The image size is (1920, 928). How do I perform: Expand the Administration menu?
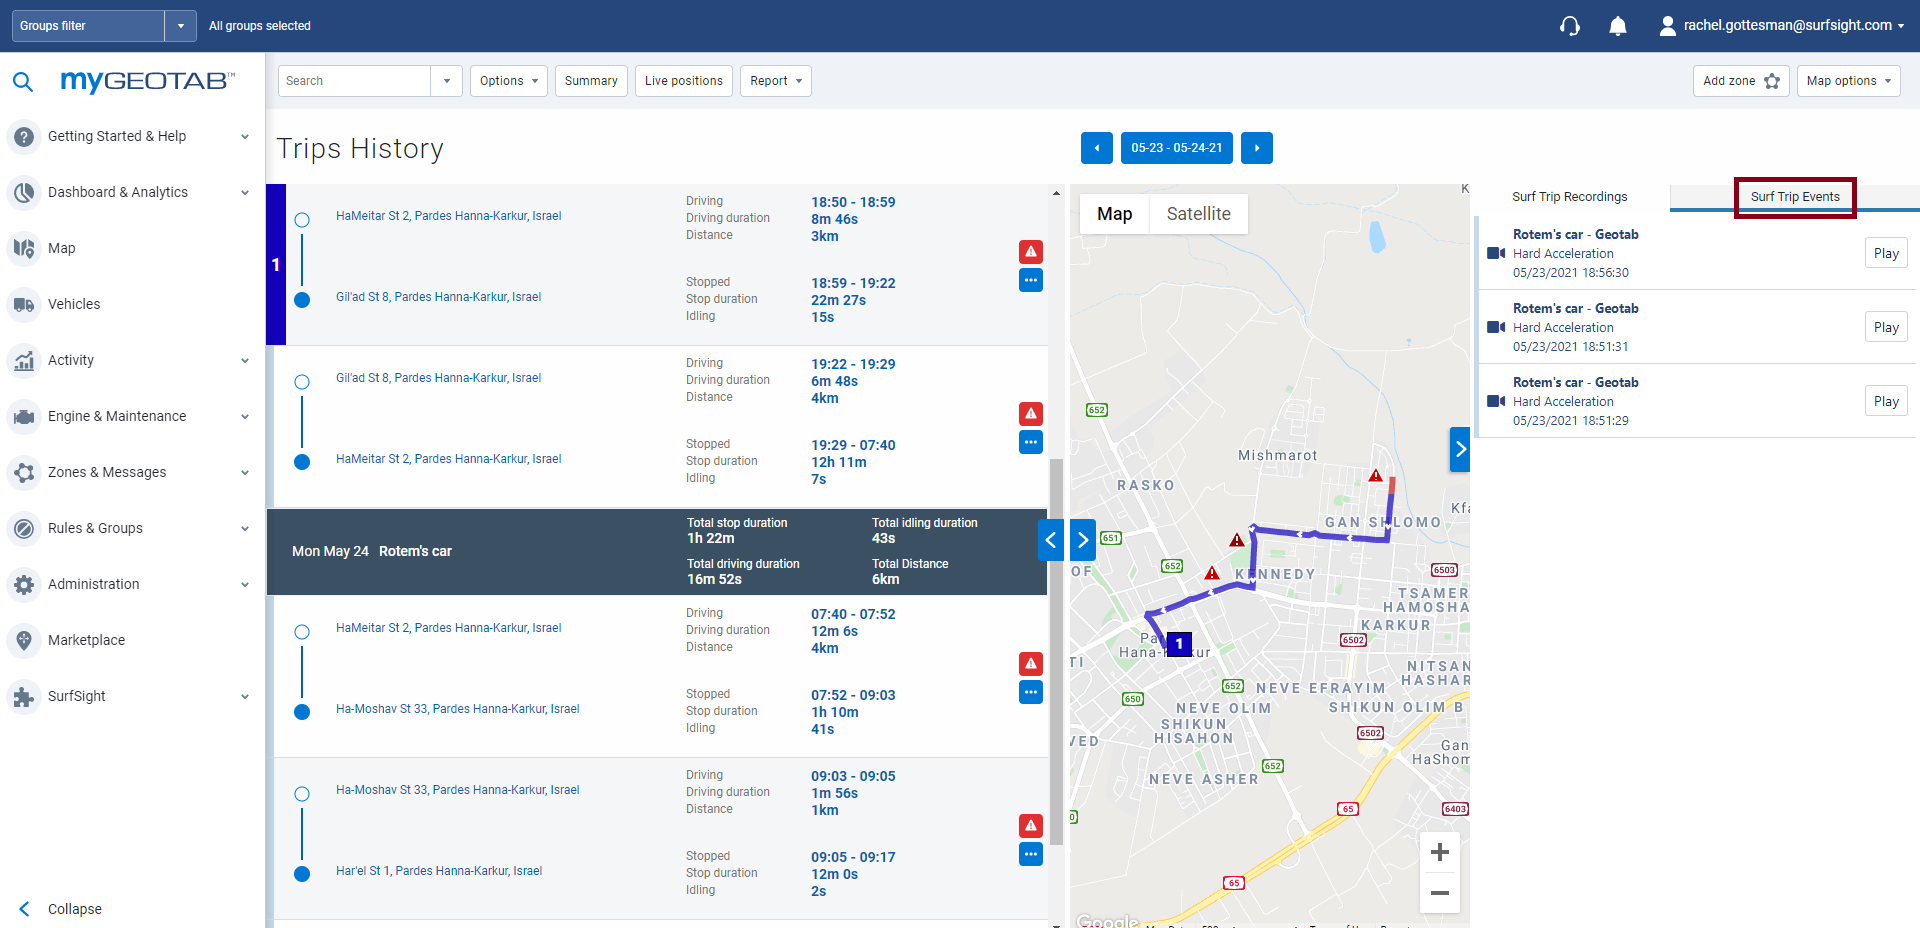pos(245,584)
